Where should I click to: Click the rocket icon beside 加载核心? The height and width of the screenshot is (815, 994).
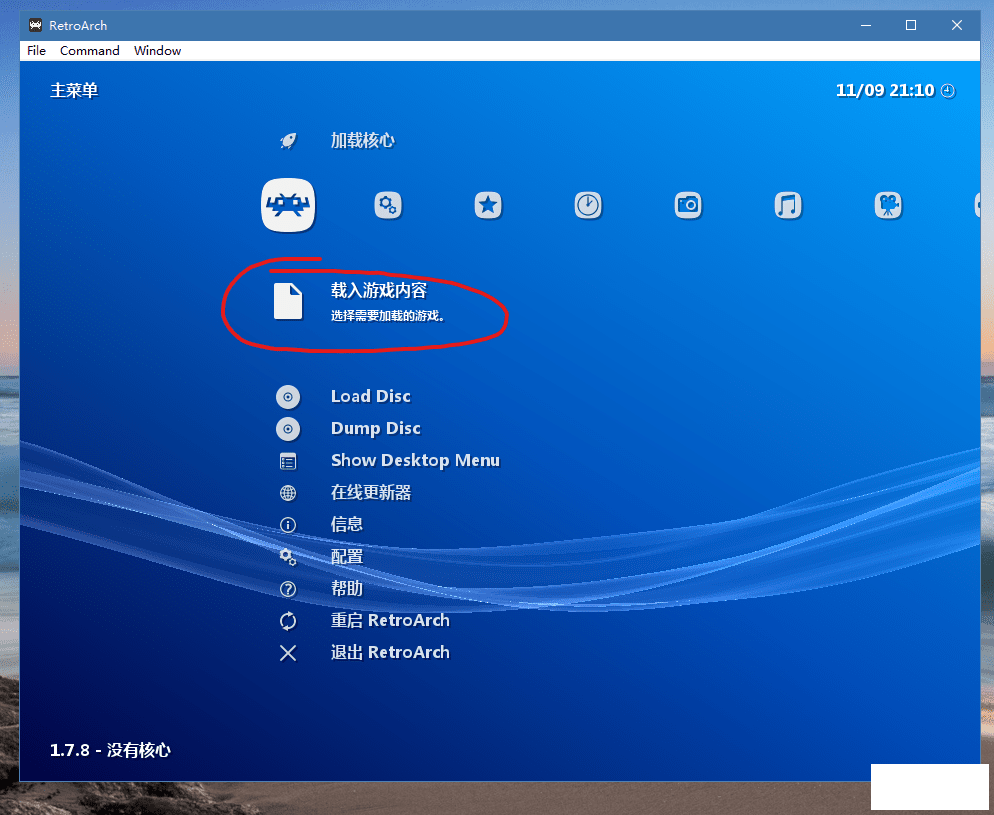tap(288, 141)
